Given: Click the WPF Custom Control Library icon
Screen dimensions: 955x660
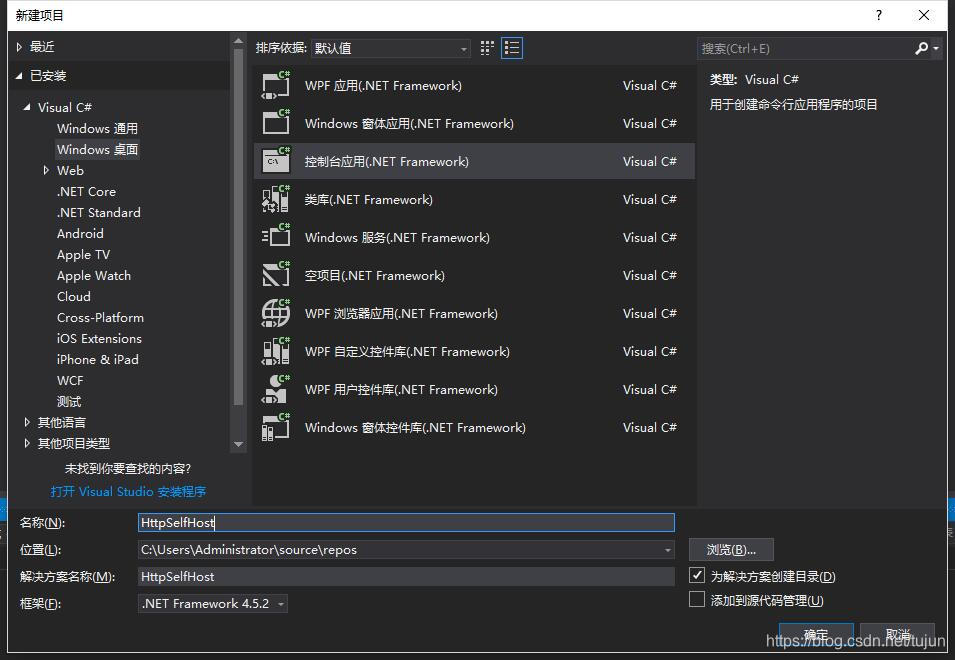Looking at the screenshot, I should click(276, 351).
